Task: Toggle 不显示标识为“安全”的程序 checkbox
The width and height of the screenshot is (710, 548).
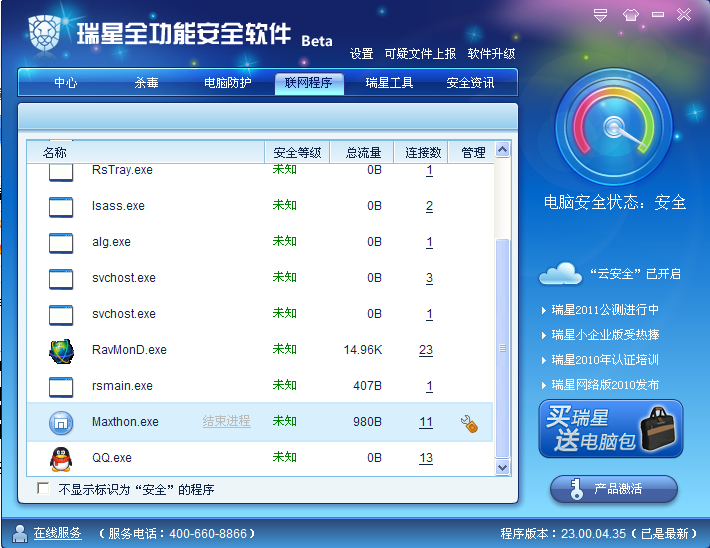Action: [43, 488]
